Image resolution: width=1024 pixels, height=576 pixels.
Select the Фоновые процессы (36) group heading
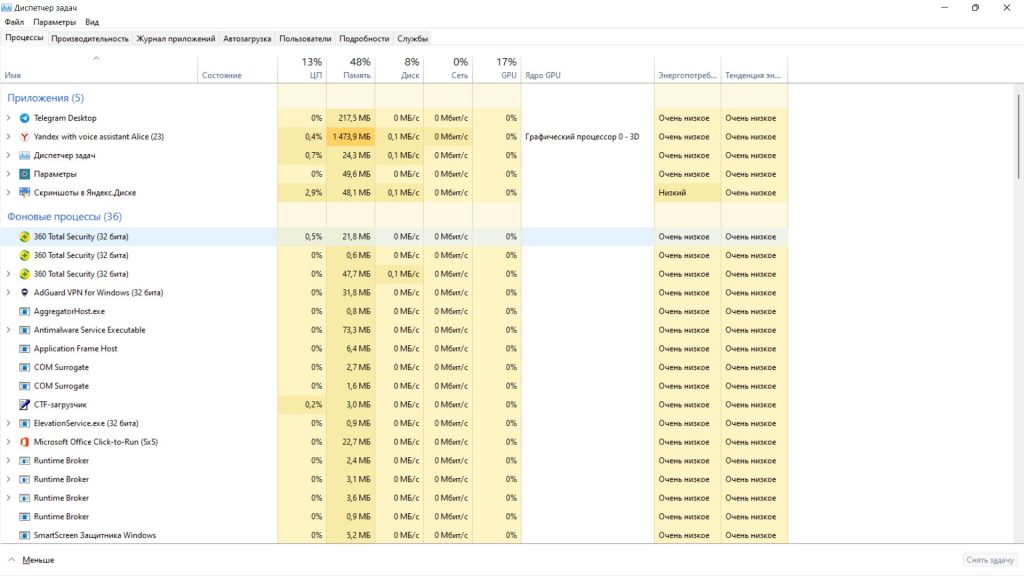(x=65, y=217)
